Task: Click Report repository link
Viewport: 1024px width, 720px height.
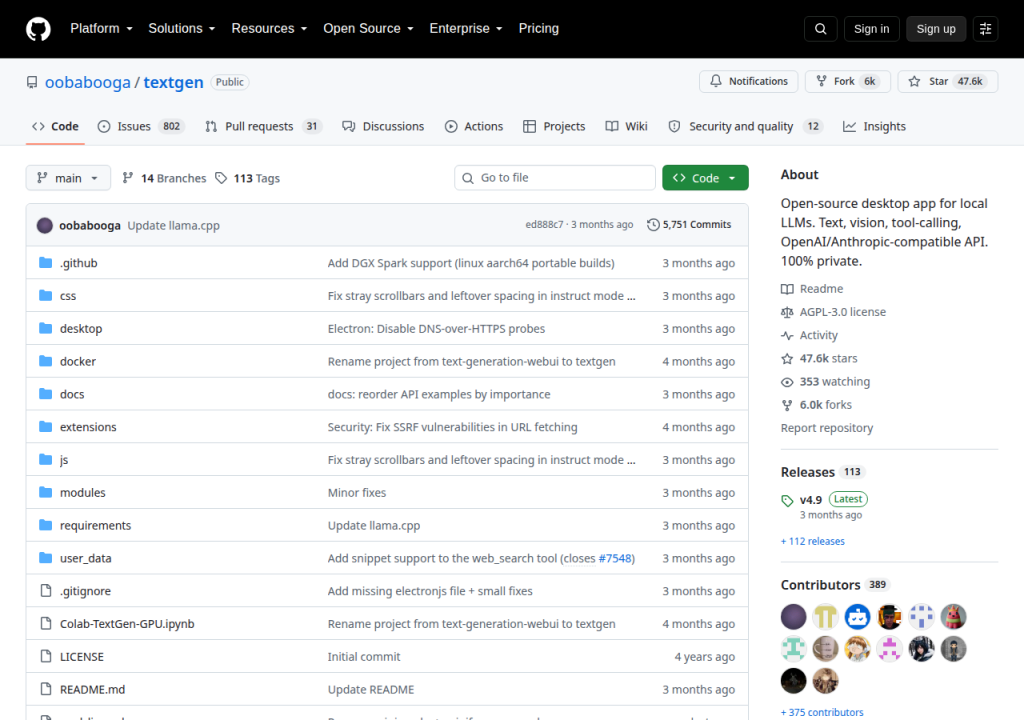Action: 827,428
